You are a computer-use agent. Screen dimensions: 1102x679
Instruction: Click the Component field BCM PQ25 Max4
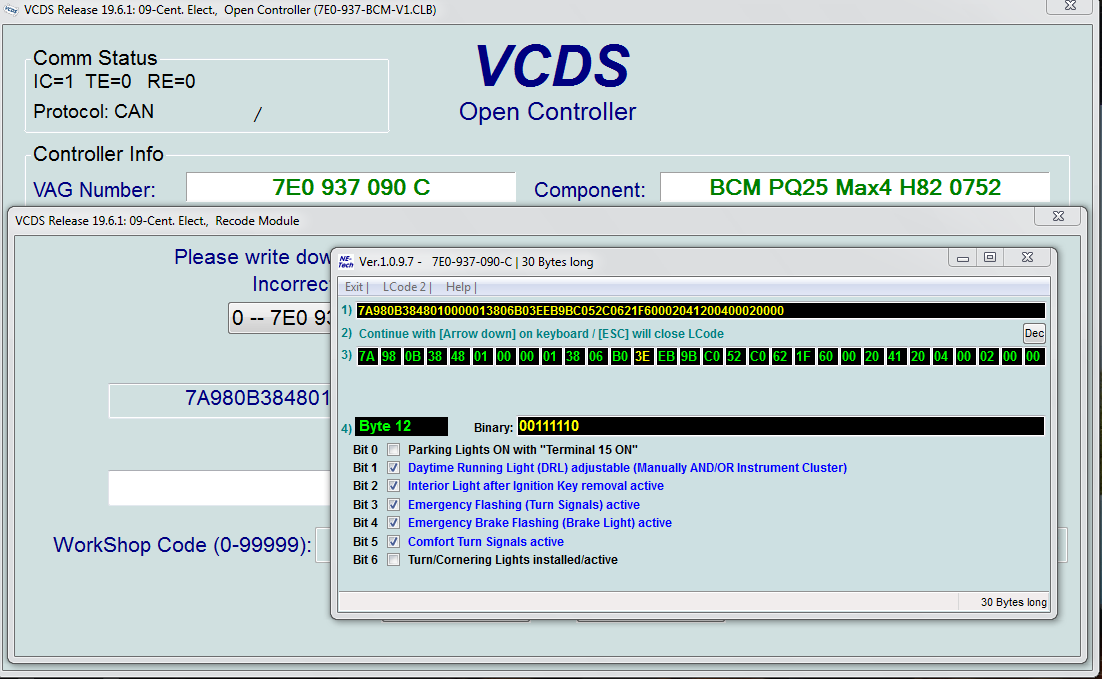[855, 187]
